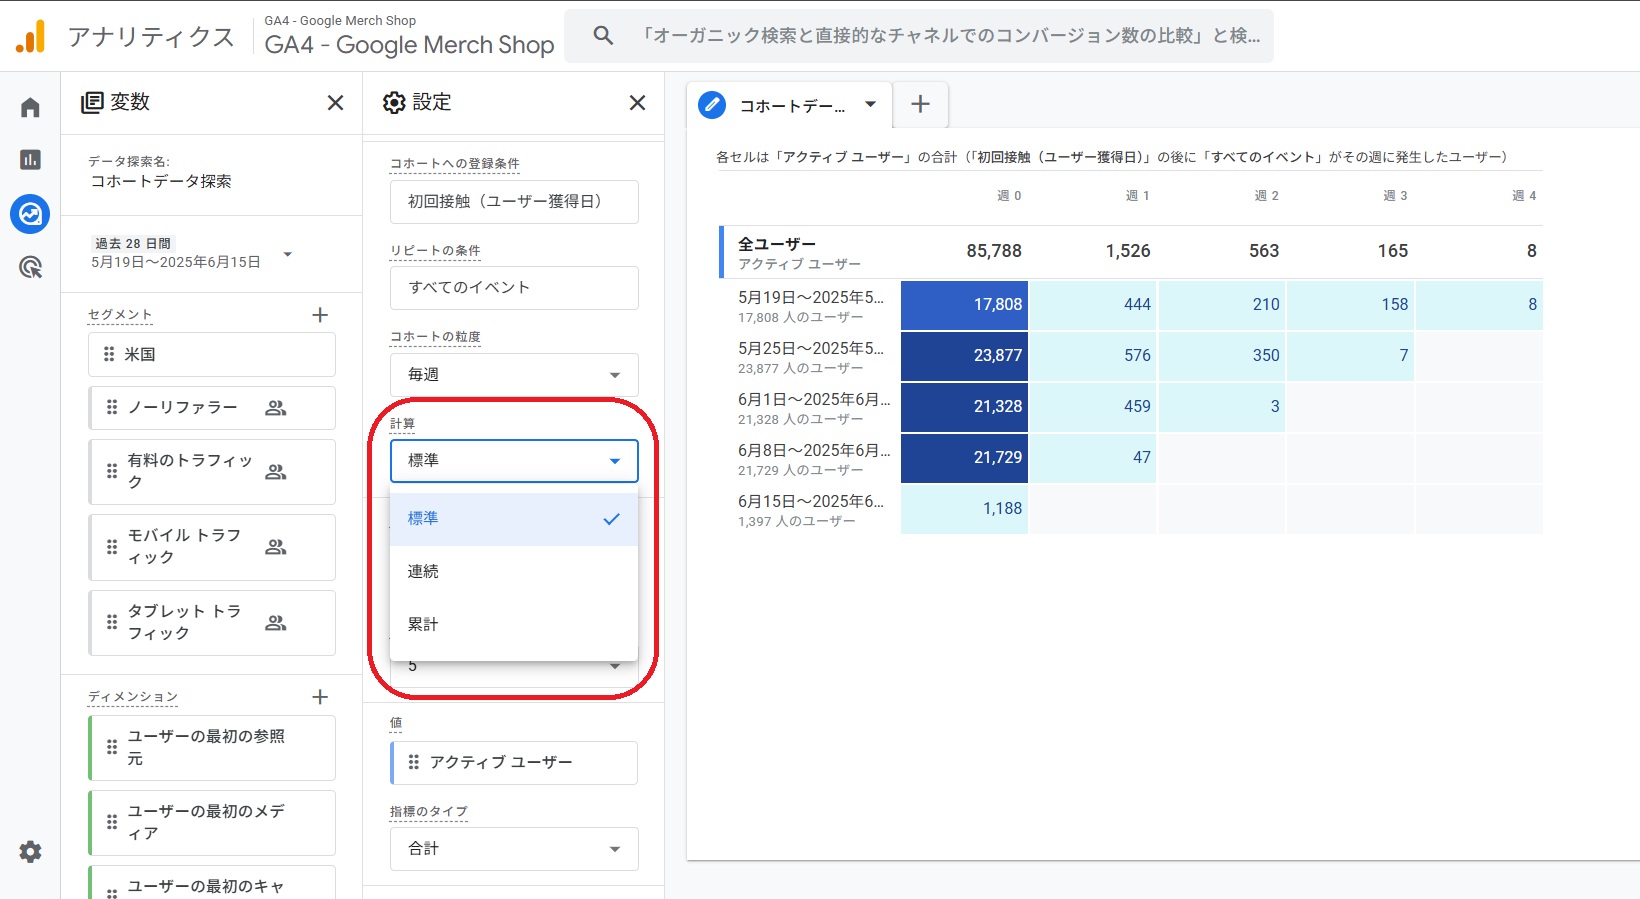
Task: Click cell 576 in week 1
Action: click(1093, 356)
